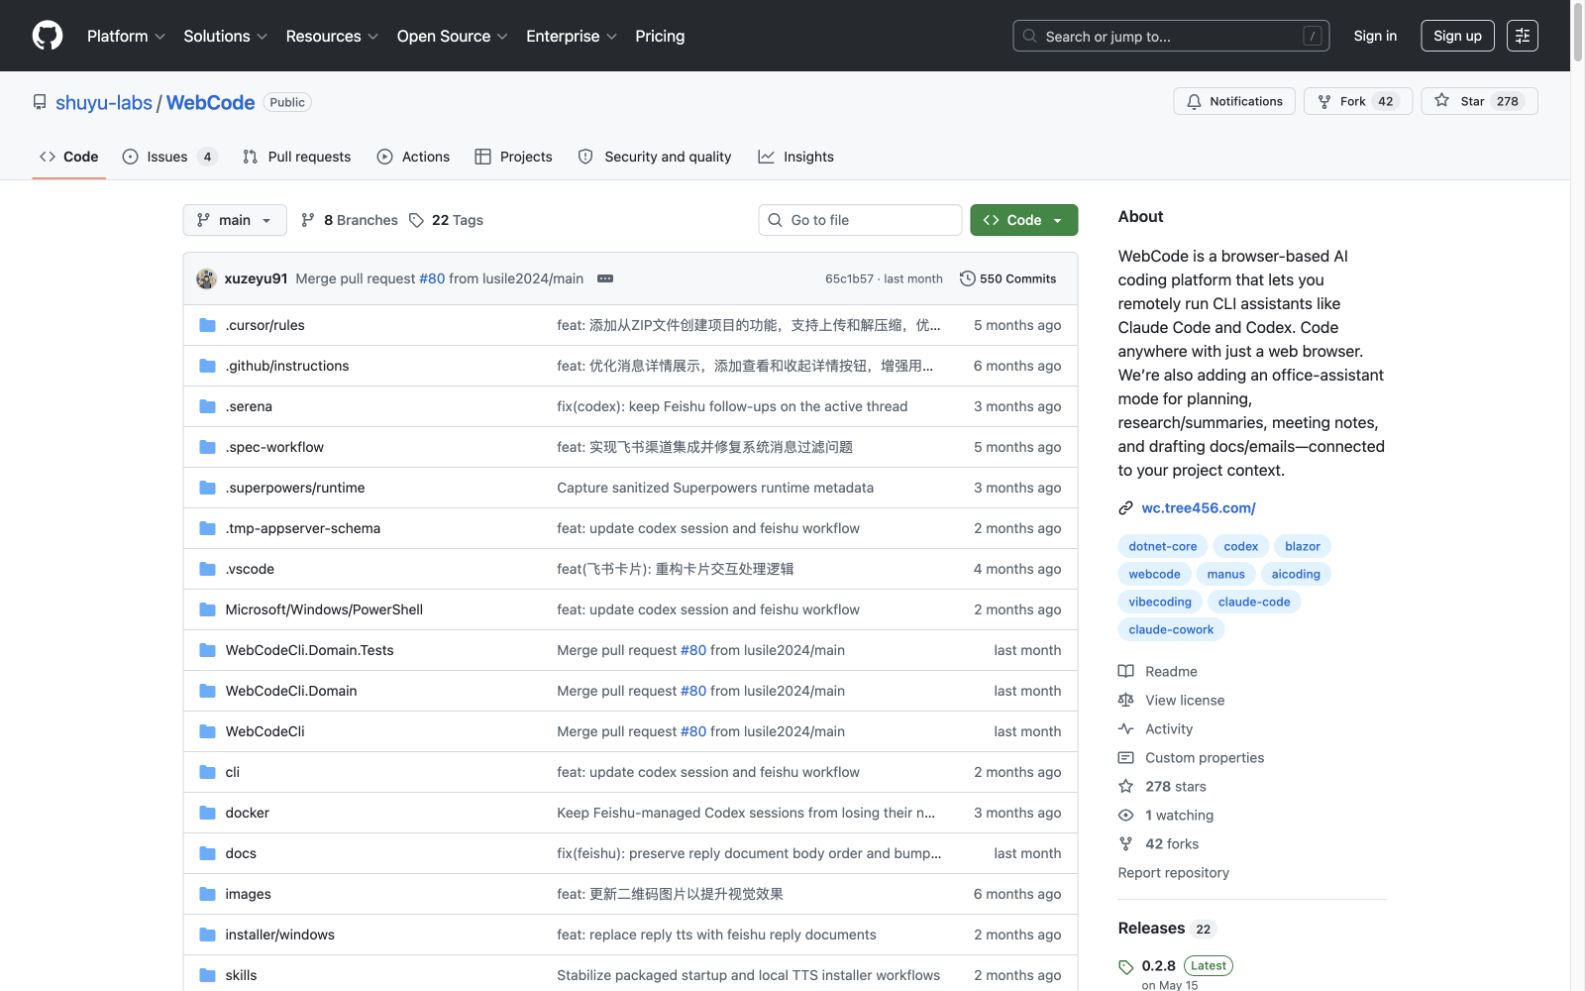Image resolution: width=1585 pixels, height=991 pixels.
Task: Click the 65c1b57 commit hash
Action: tap(849, 279)
